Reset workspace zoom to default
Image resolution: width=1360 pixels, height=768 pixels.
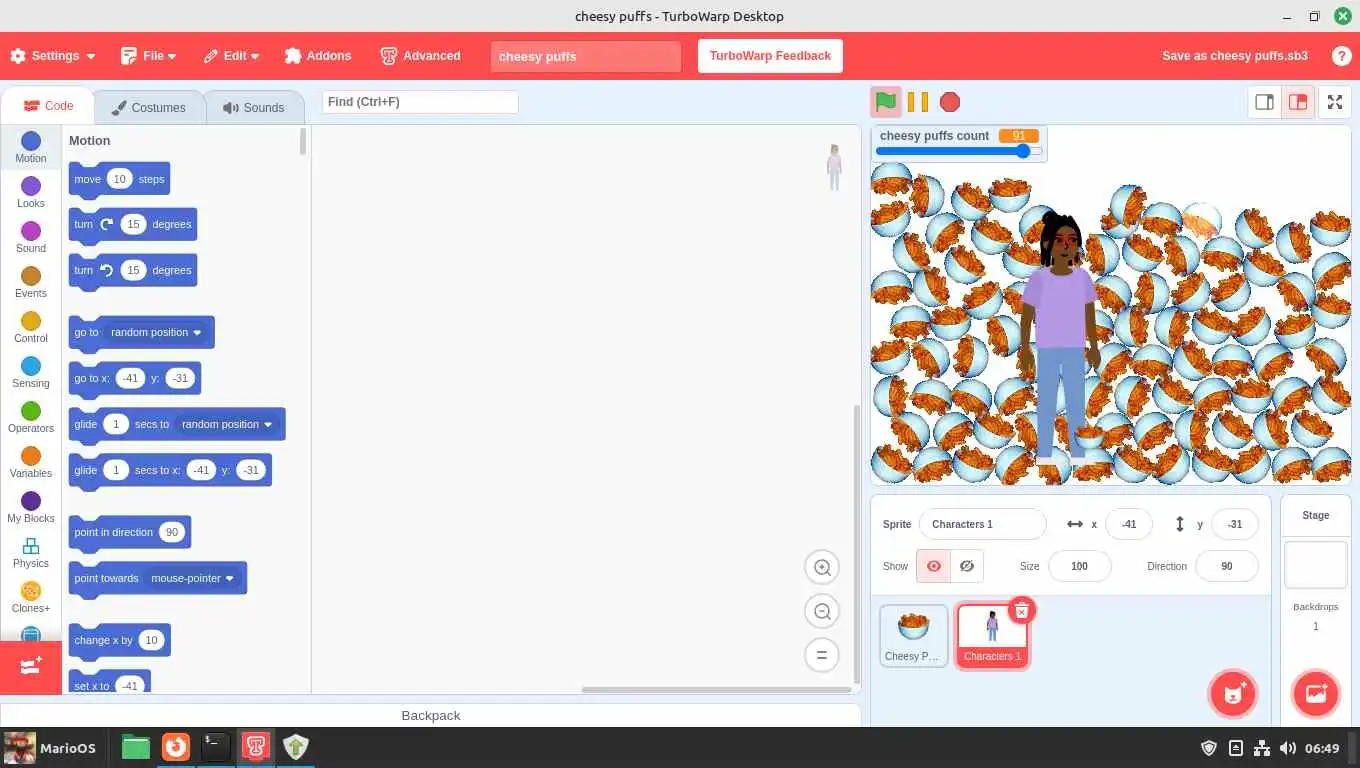822,655
